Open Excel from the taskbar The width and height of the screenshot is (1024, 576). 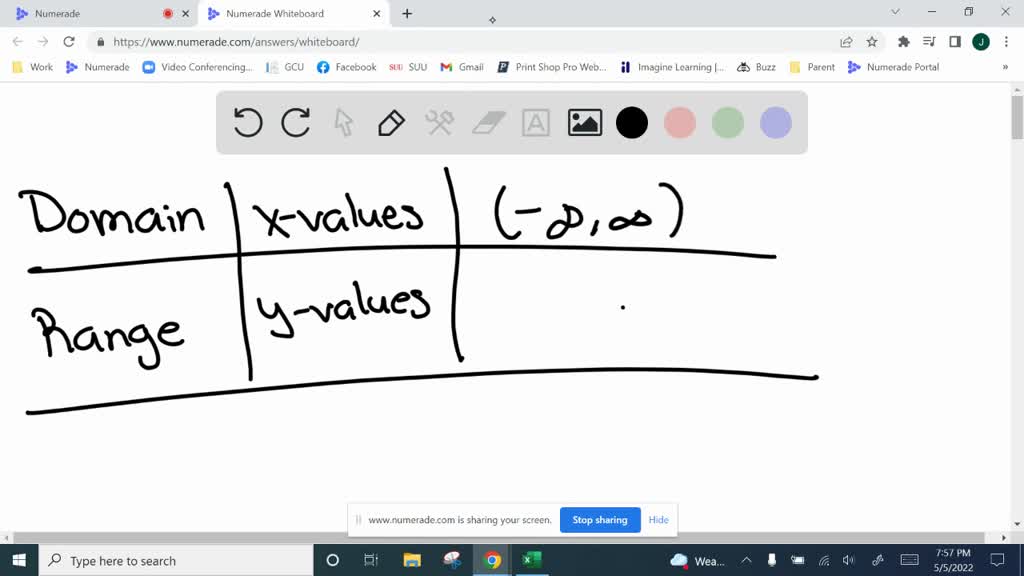[x=531, y=561]
